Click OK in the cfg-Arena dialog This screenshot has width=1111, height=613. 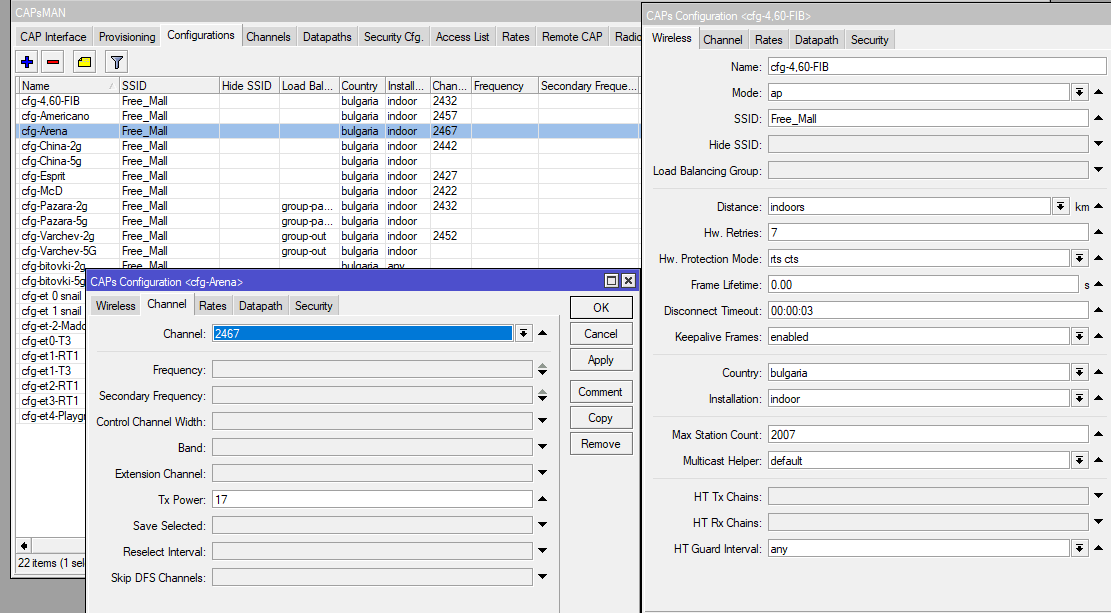(x=601, y=308)
